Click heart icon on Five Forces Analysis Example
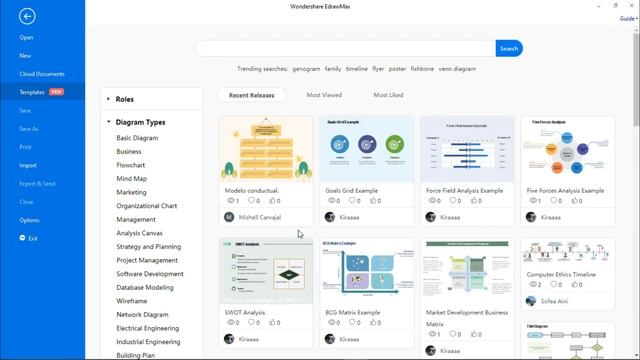 553,200
